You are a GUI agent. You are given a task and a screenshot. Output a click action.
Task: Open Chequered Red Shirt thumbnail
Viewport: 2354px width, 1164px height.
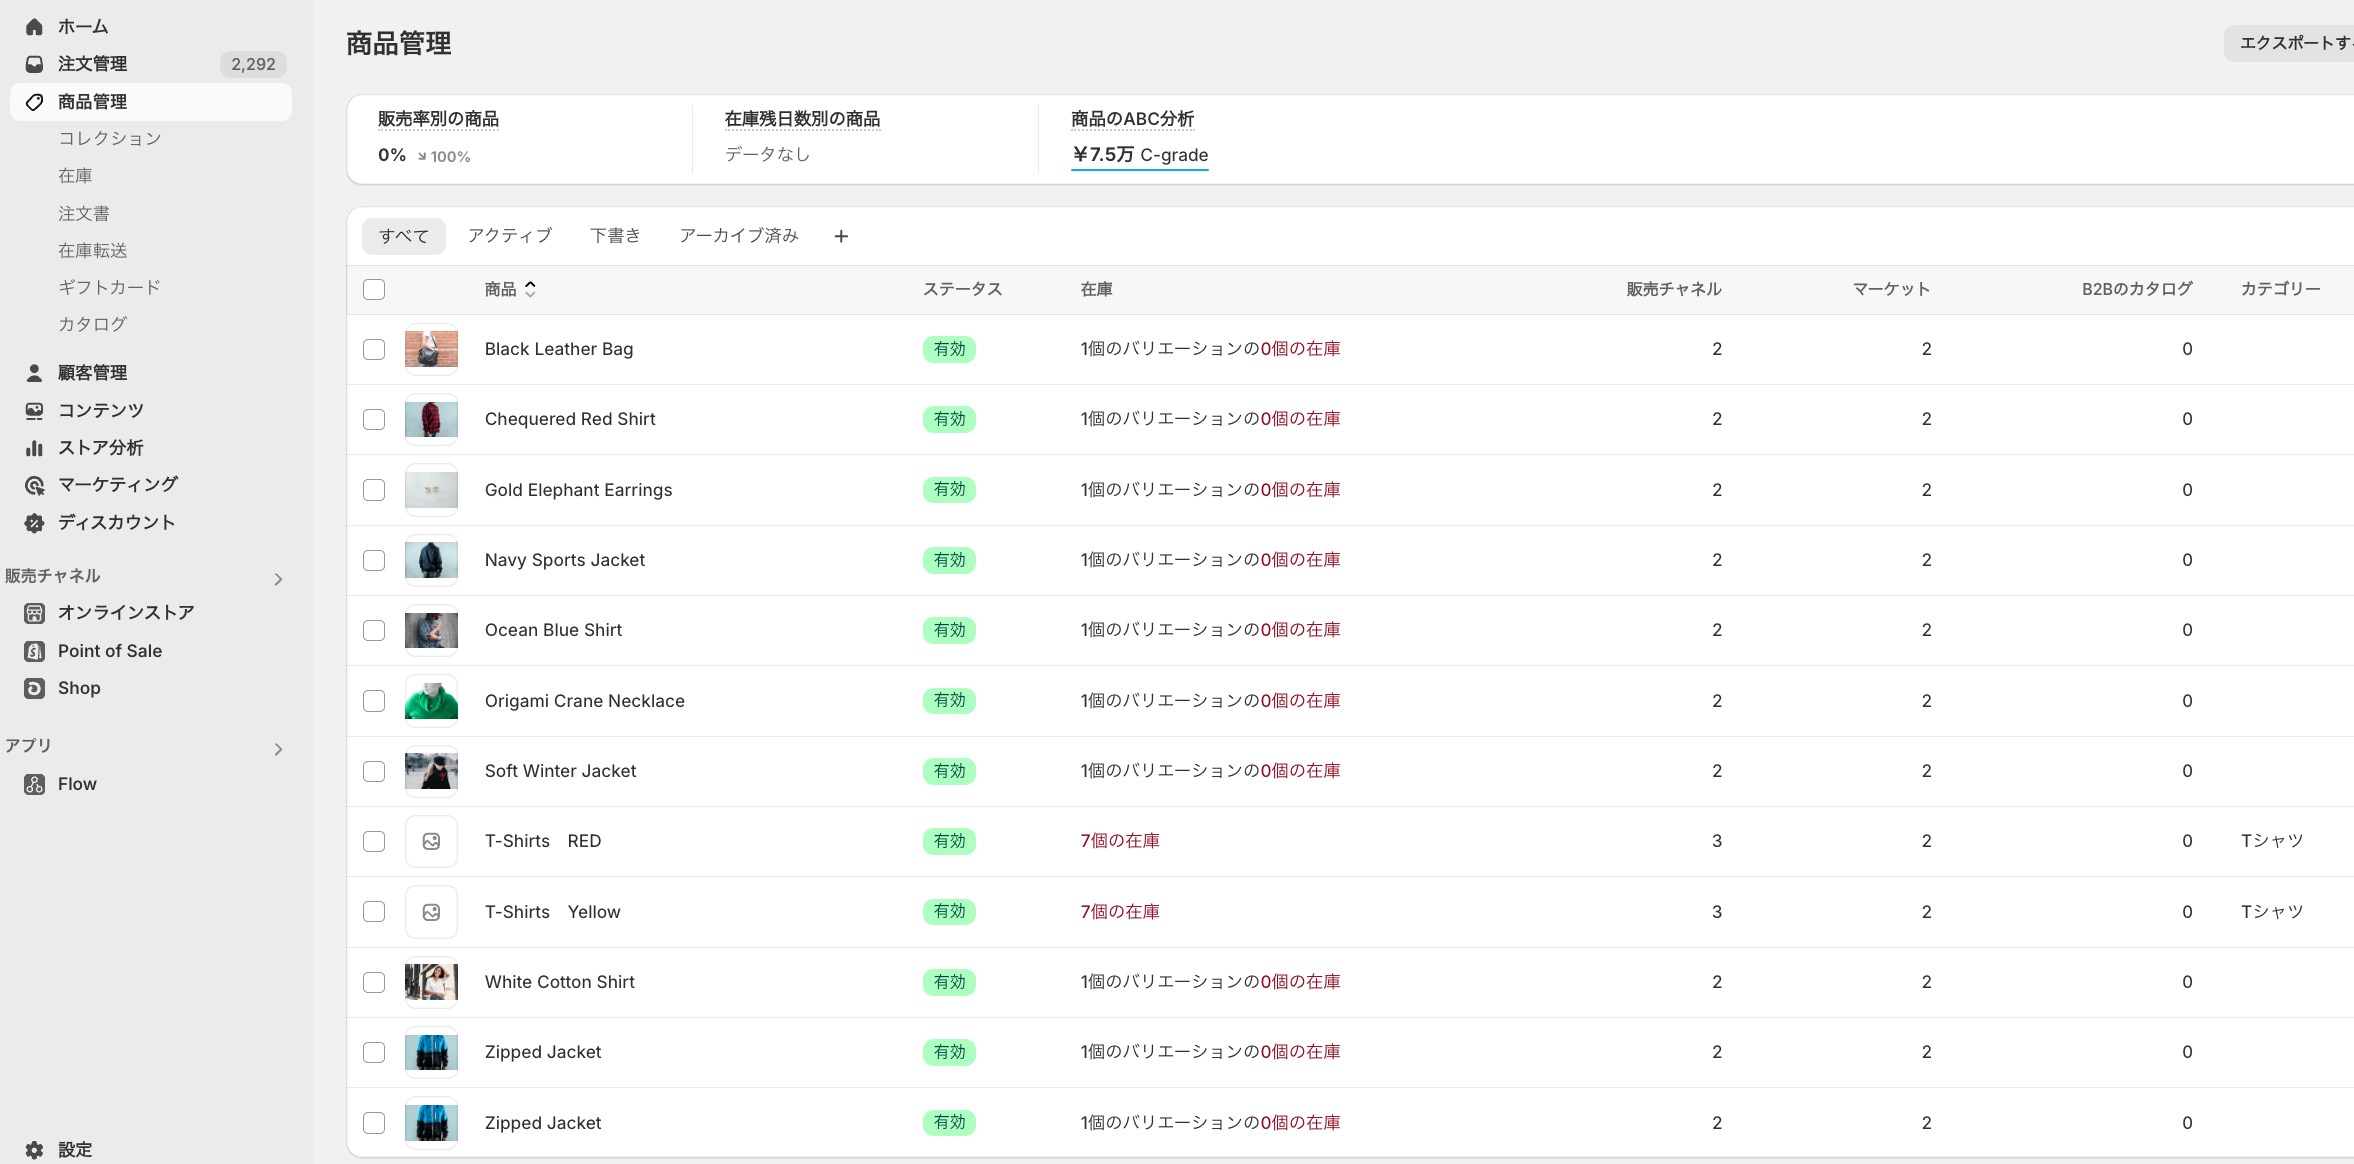coord(431,419)
